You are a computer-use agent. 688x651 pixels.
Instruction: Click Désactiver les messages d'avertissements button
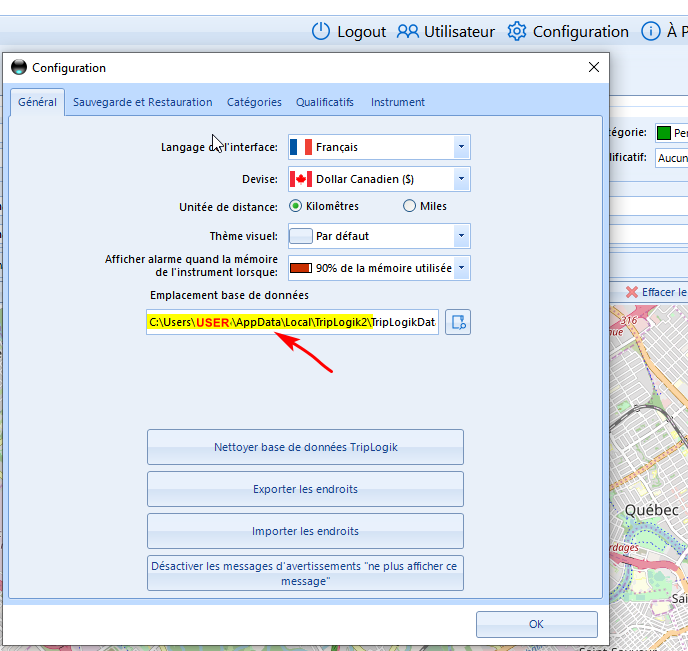pos(305,573)
